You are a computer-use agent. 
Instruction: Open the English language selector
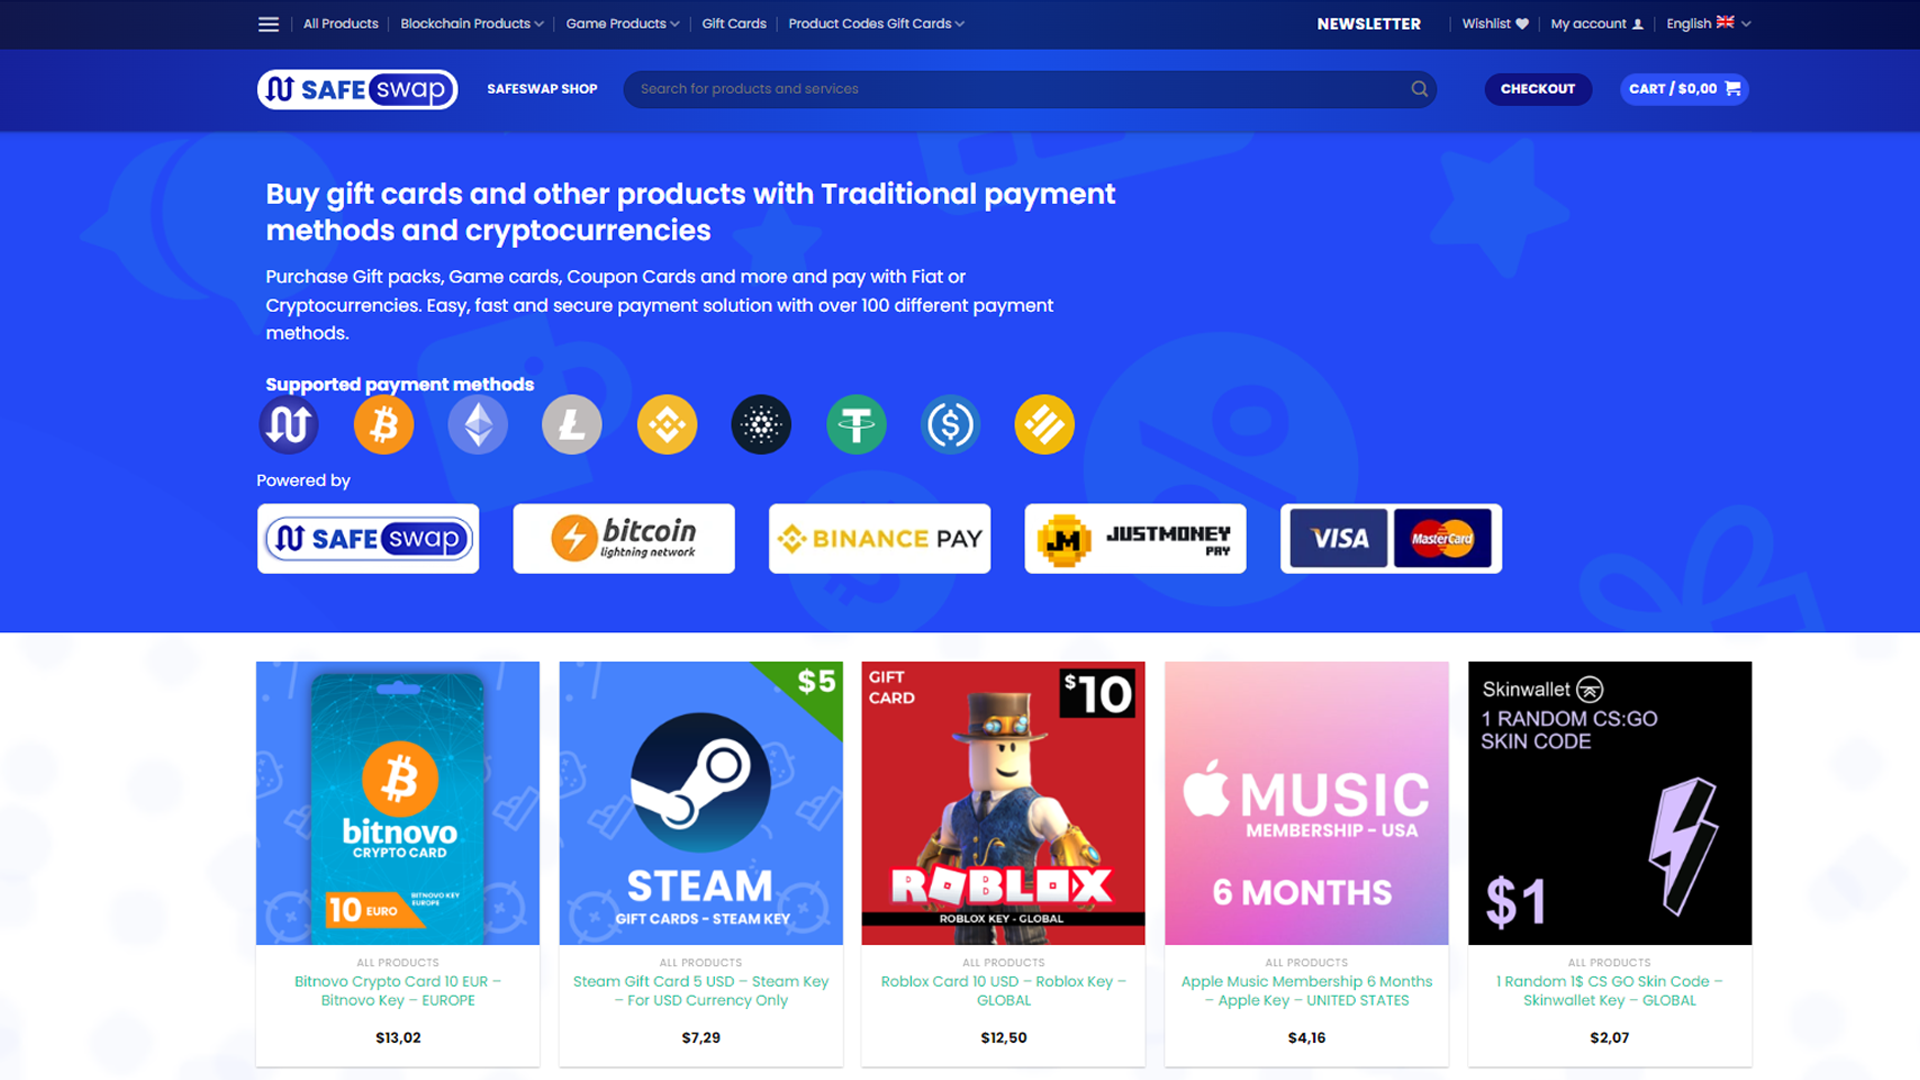1708,24
